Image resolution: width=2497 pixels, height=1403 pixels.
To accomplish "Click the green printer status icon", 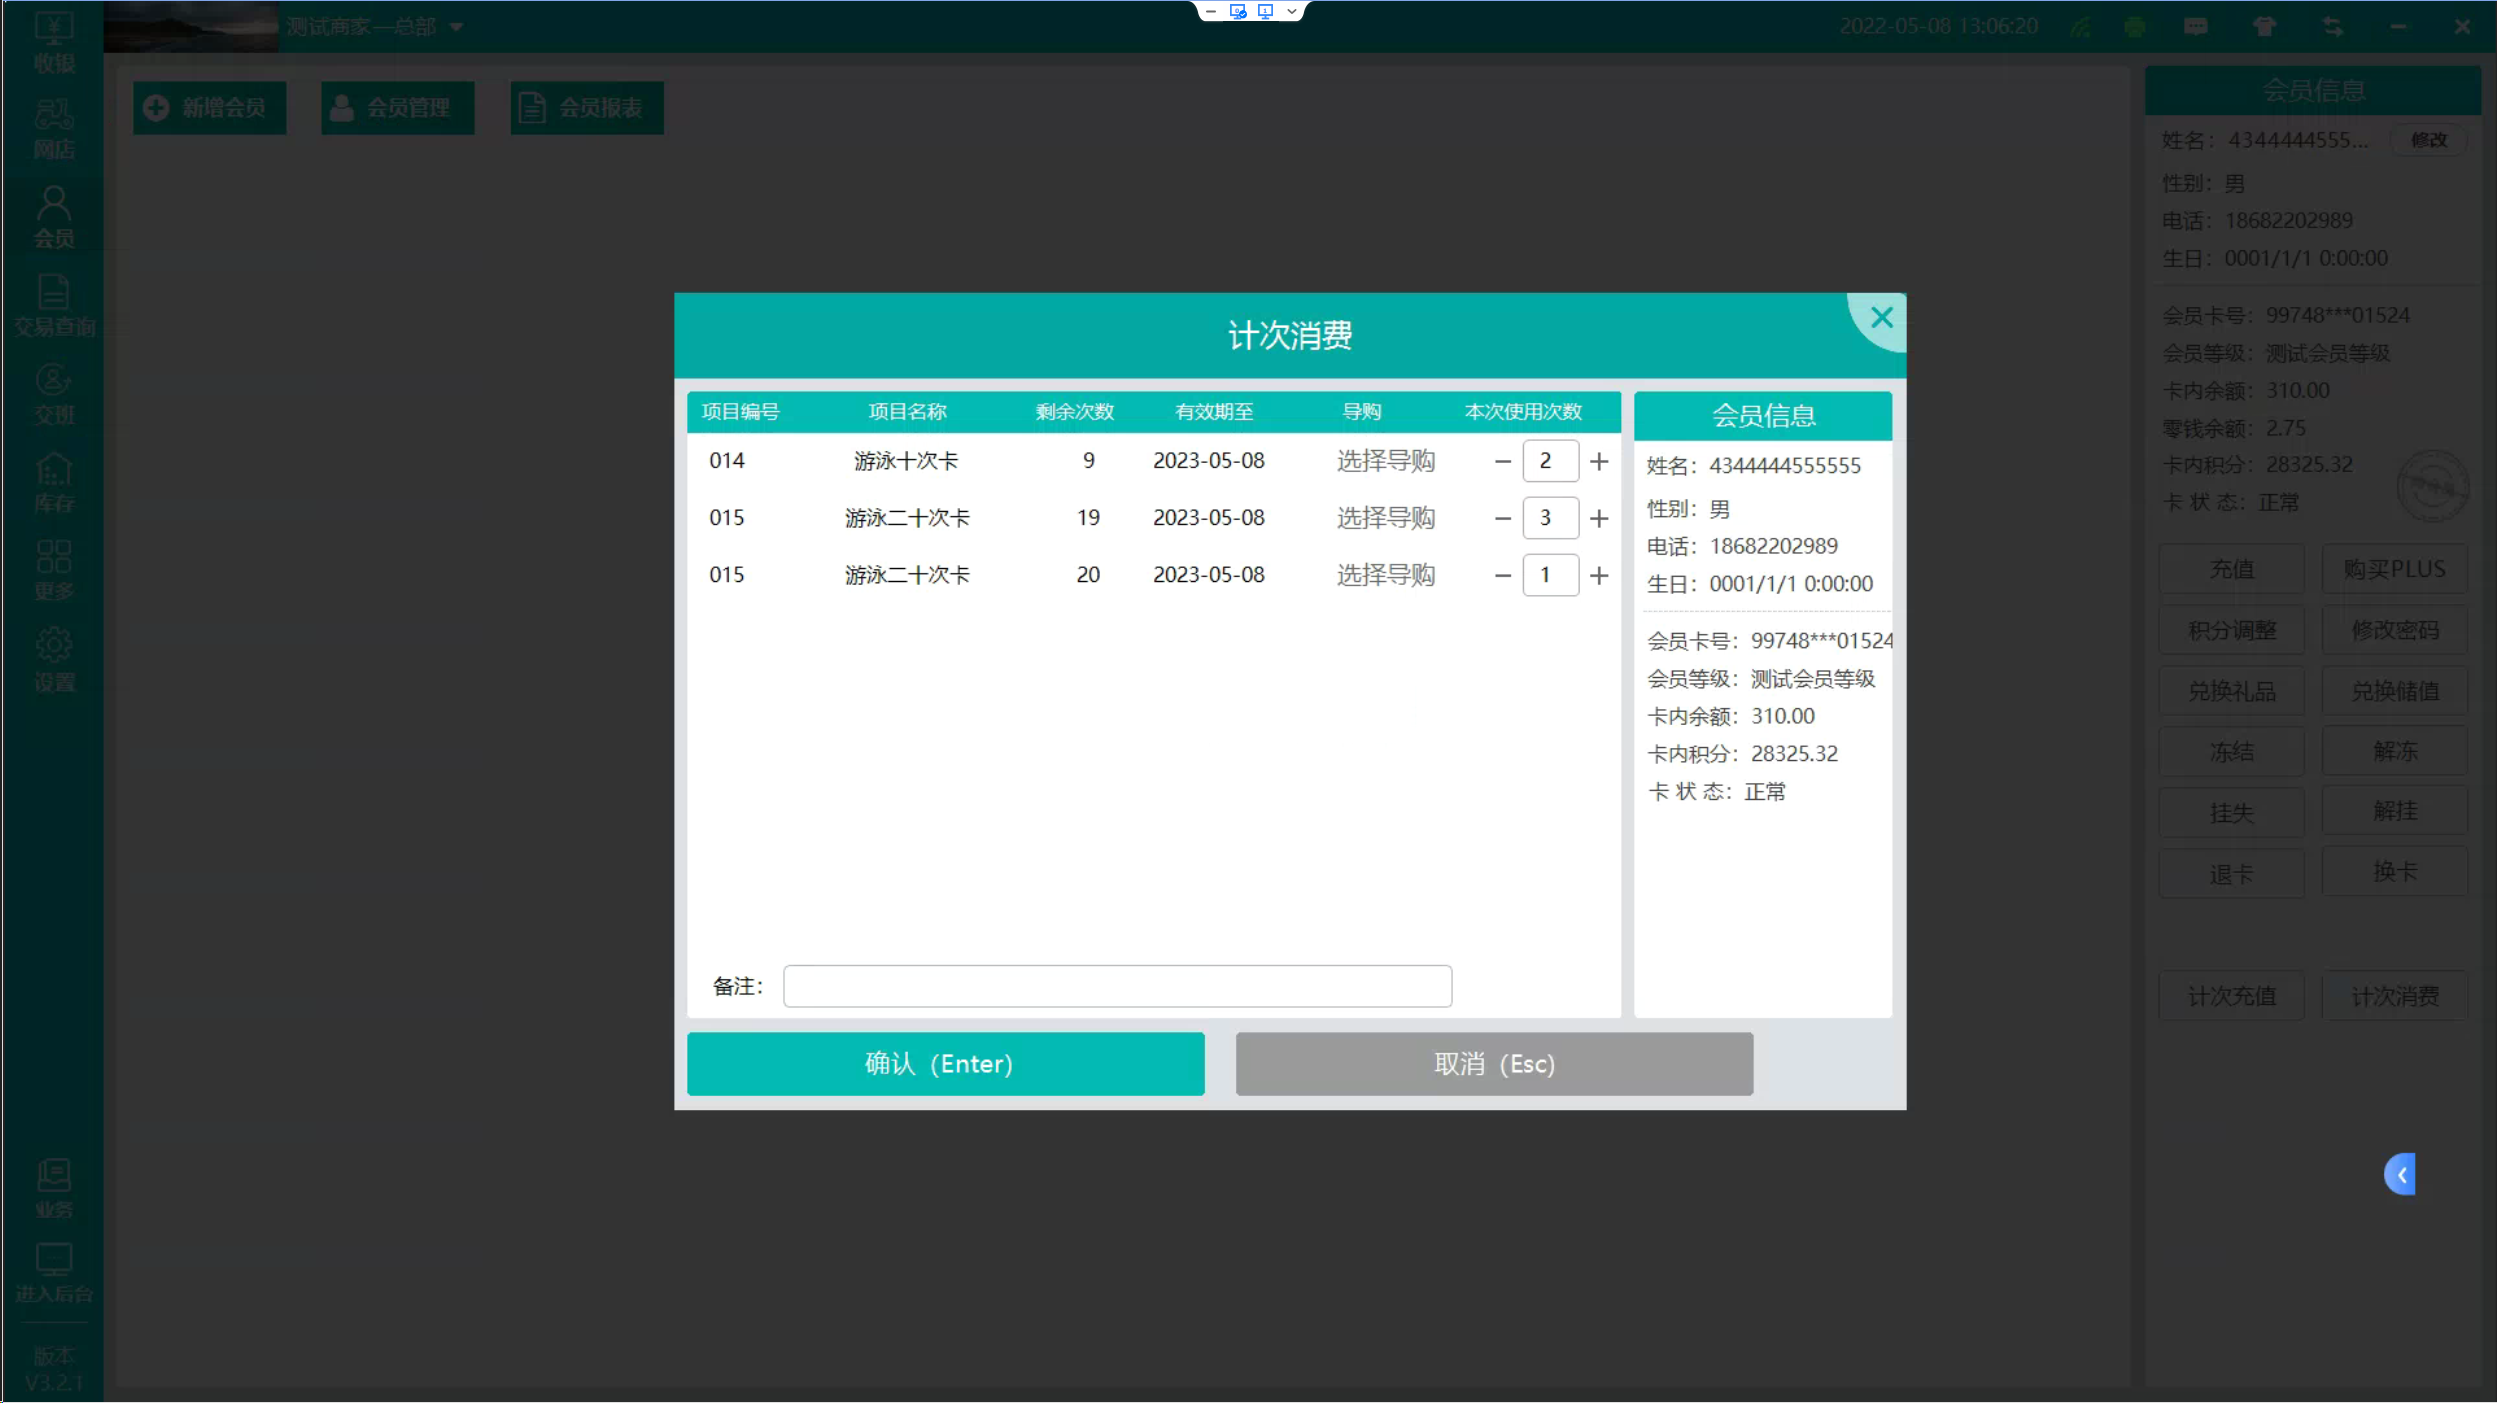I will point(2134,27).
